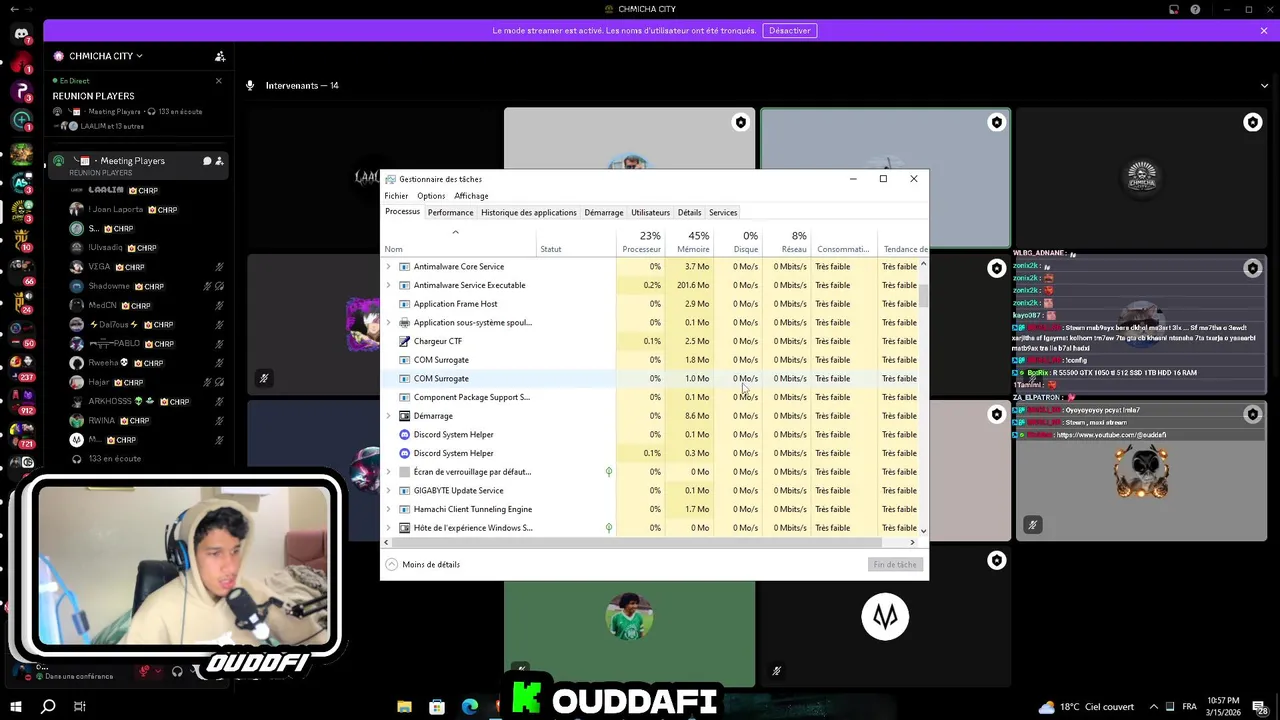This screenshot has height=720, width=1280.
Task: Sort processes by Disque column
Action: pos(740,242)
